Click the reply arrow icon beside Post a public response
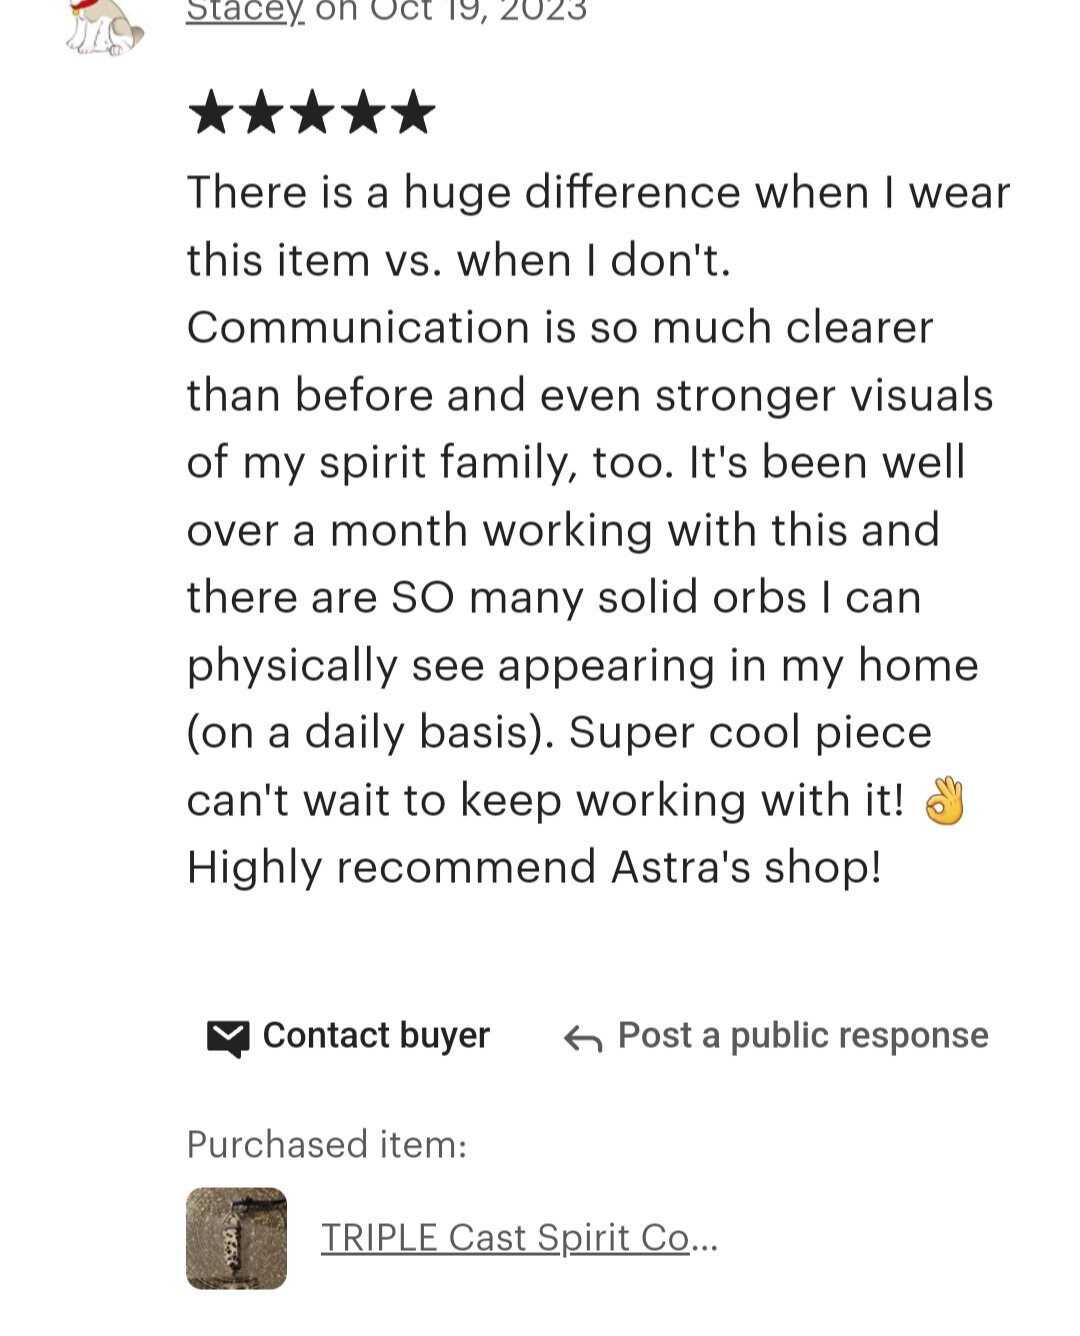Viewport: 1080px width, 1336px height. 583,1039
